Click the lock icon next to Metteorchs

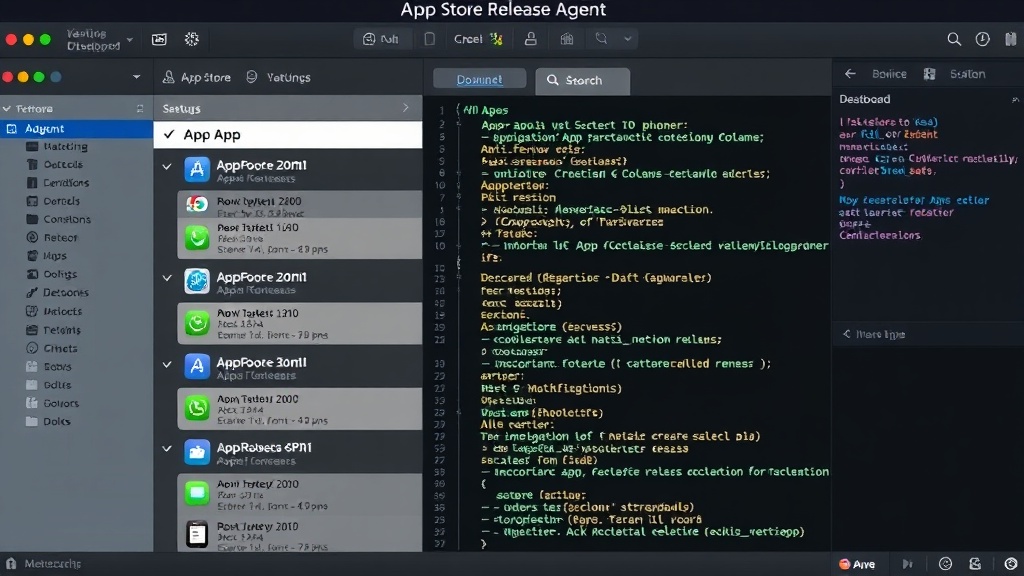(11, 563)
